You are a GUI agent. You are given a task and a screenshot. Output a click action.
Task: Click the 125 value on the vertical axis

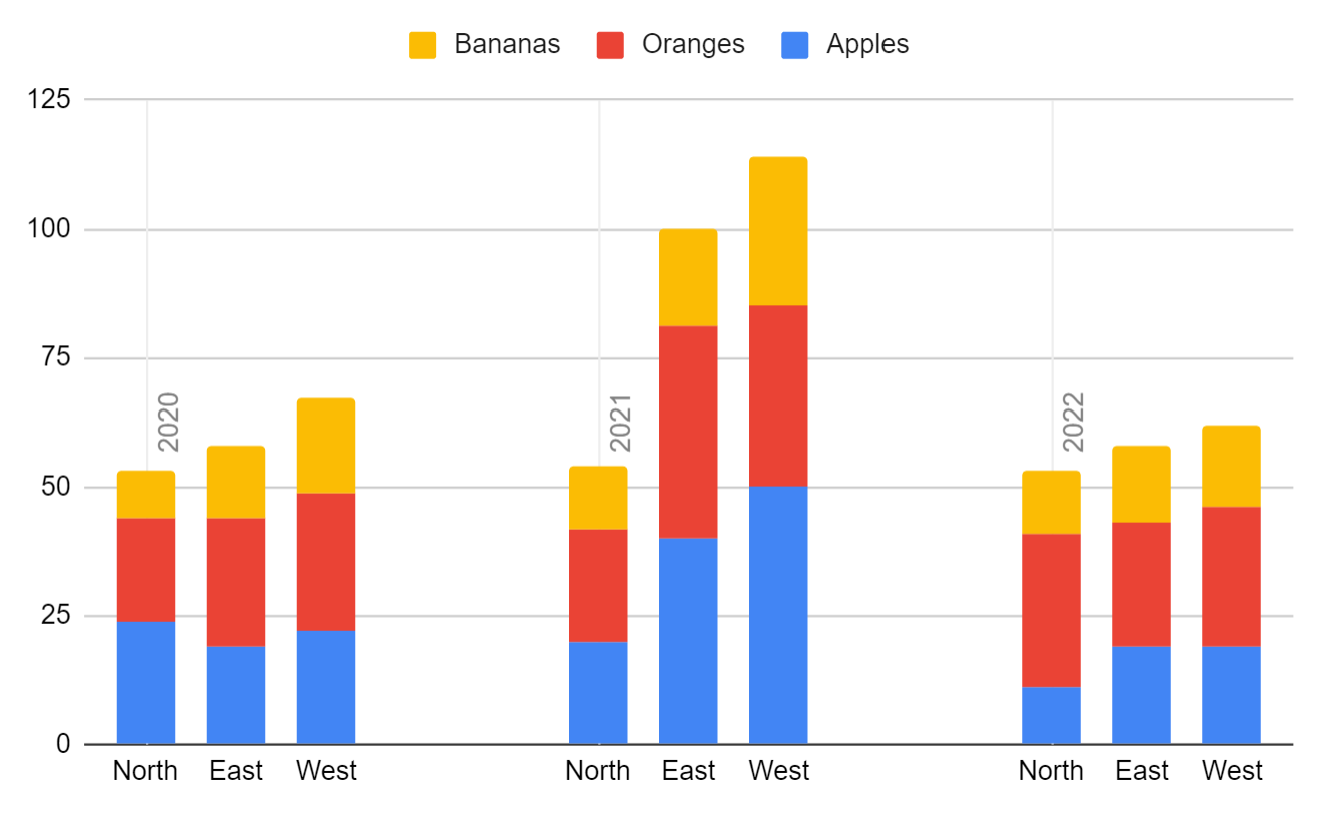coord(50,100)
